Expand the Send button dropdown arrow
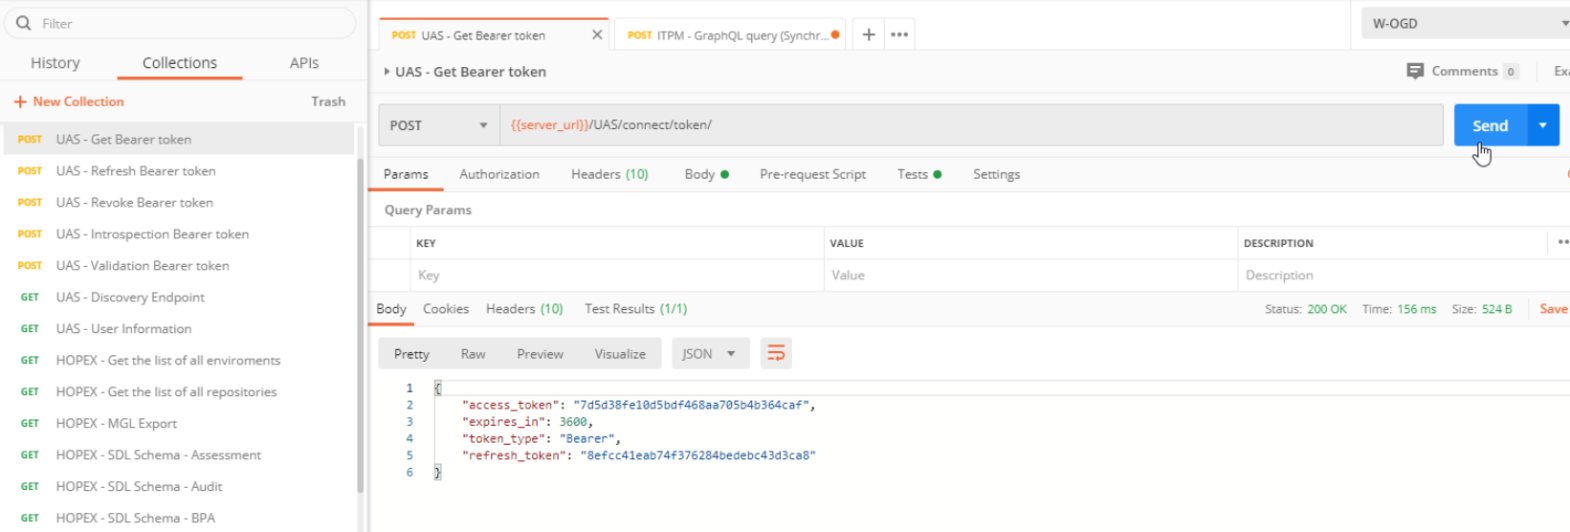Screen dimensions: 1570x532 (1543, 125)
